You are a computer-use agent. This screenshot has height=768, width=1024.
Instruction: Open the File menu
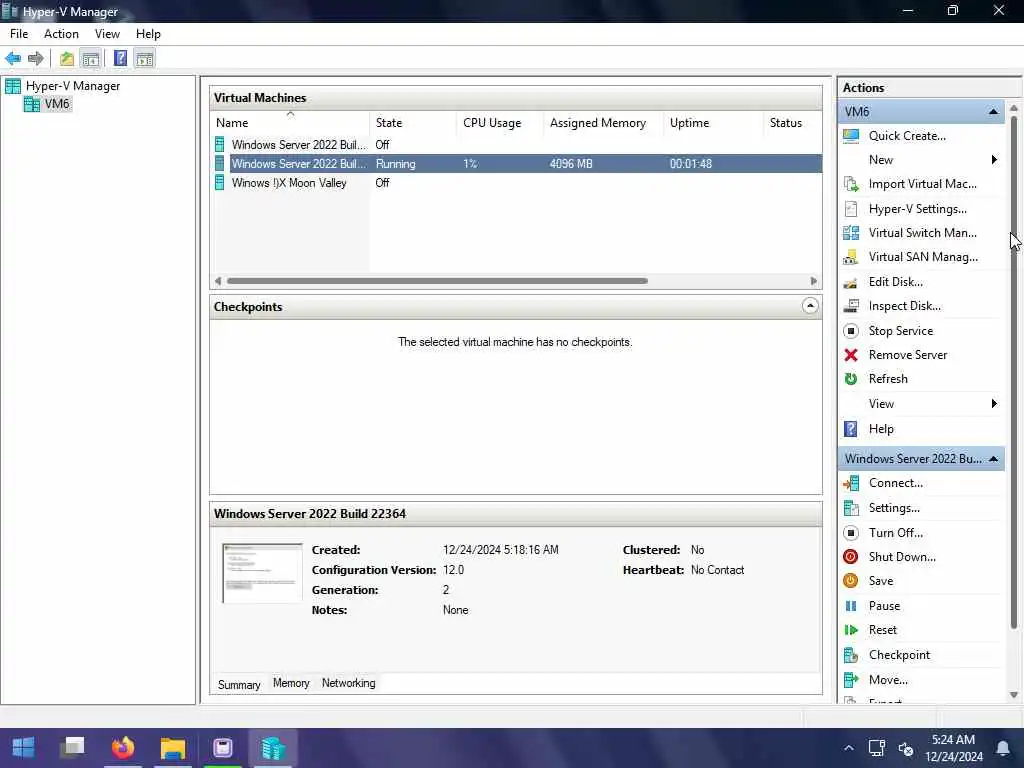pos(19,34)
